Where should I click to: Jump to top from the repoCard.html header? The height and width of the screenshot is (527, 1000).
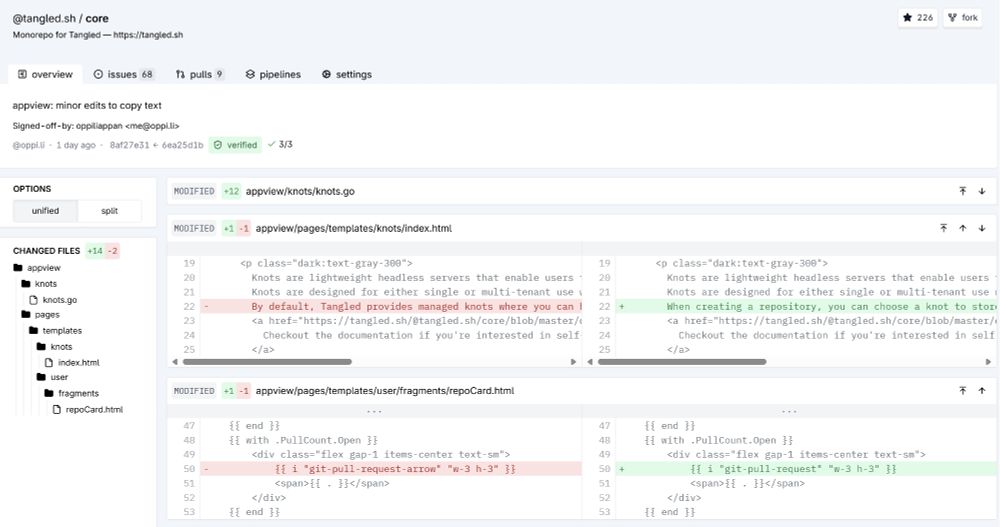963,390
